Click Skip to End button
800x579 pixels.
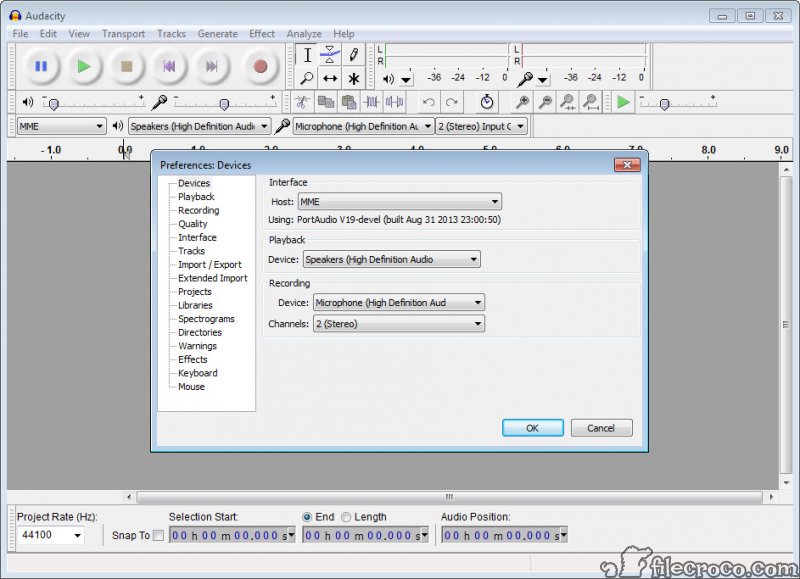click(x=211, y=66)
